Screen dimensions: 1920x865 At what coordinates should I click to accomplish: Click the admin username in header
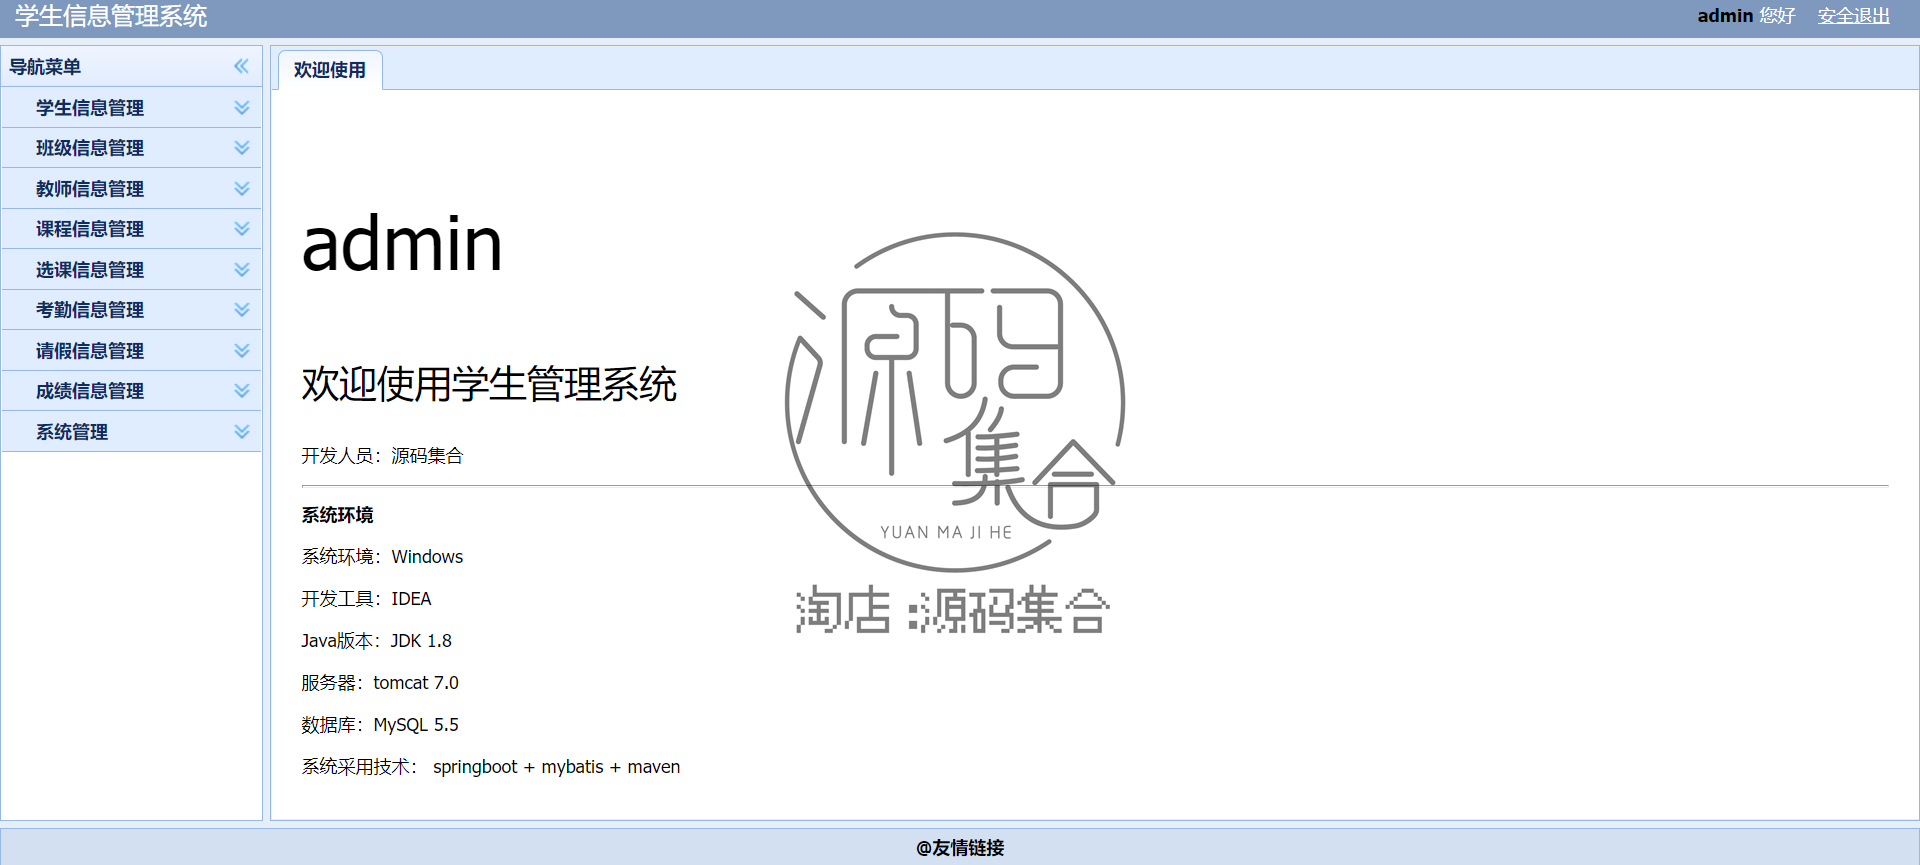(1725, 16)
